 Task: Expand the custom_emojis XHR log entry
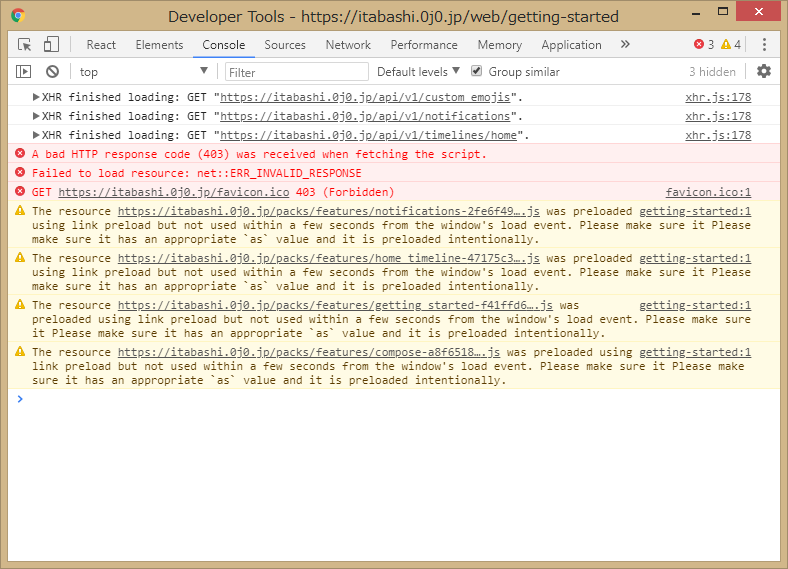[x=37, y=98]
